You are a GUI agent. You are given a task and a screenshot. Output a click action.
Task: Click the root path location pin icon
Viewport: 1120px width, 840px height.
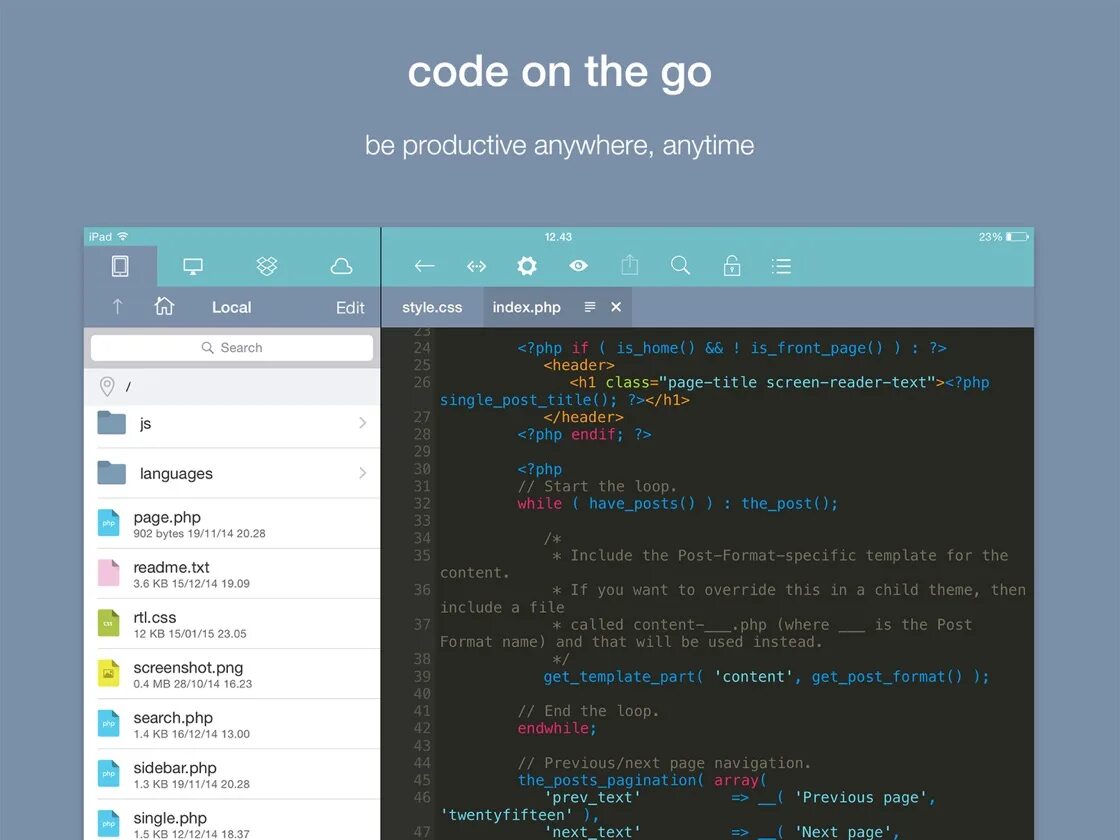107,386
